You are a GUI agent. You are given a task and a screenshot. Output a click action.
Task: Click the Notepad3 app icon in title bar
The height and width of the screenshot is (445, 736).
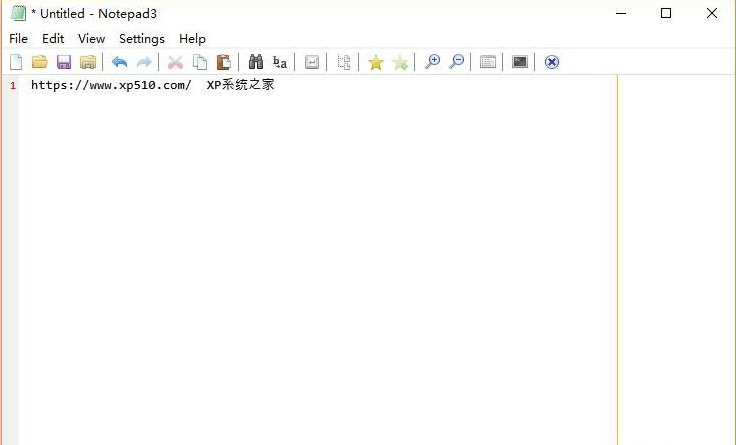(x=18, y=13)
